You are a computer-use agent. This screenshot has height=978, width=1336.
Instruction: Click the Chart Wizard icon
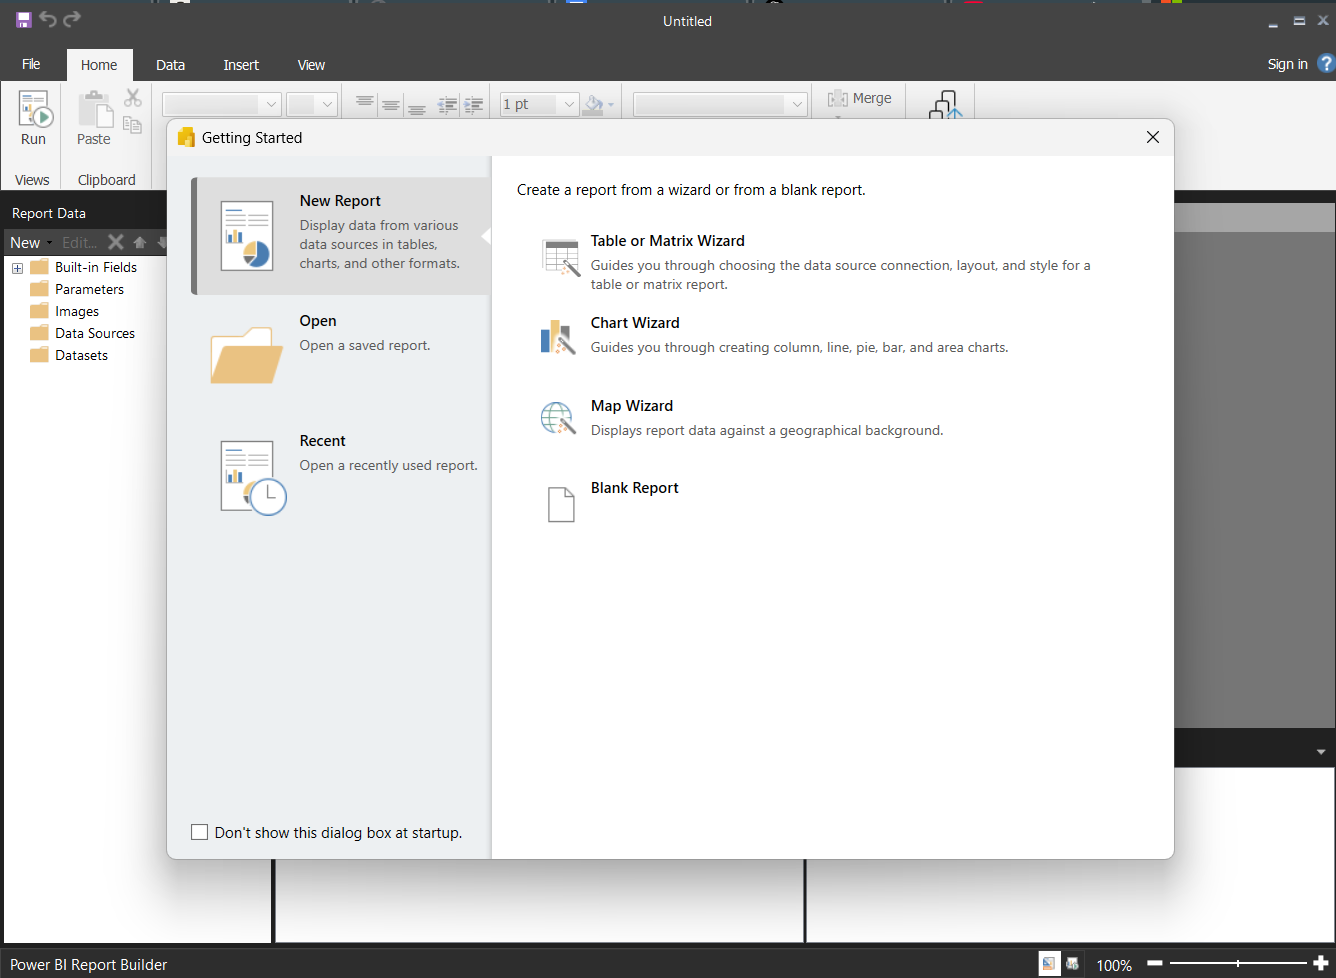[558, 337]
